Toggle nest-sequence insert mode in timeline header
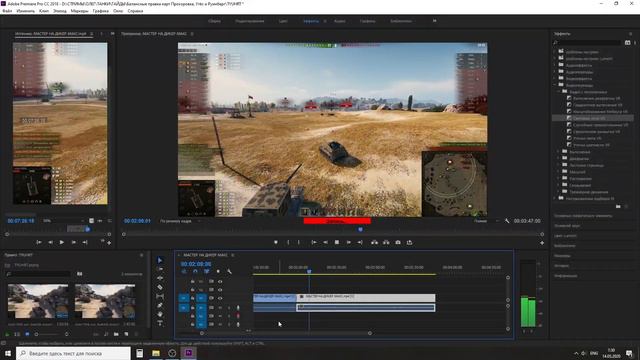Viewport: 640px width, 360px height. tap(184, 271)
